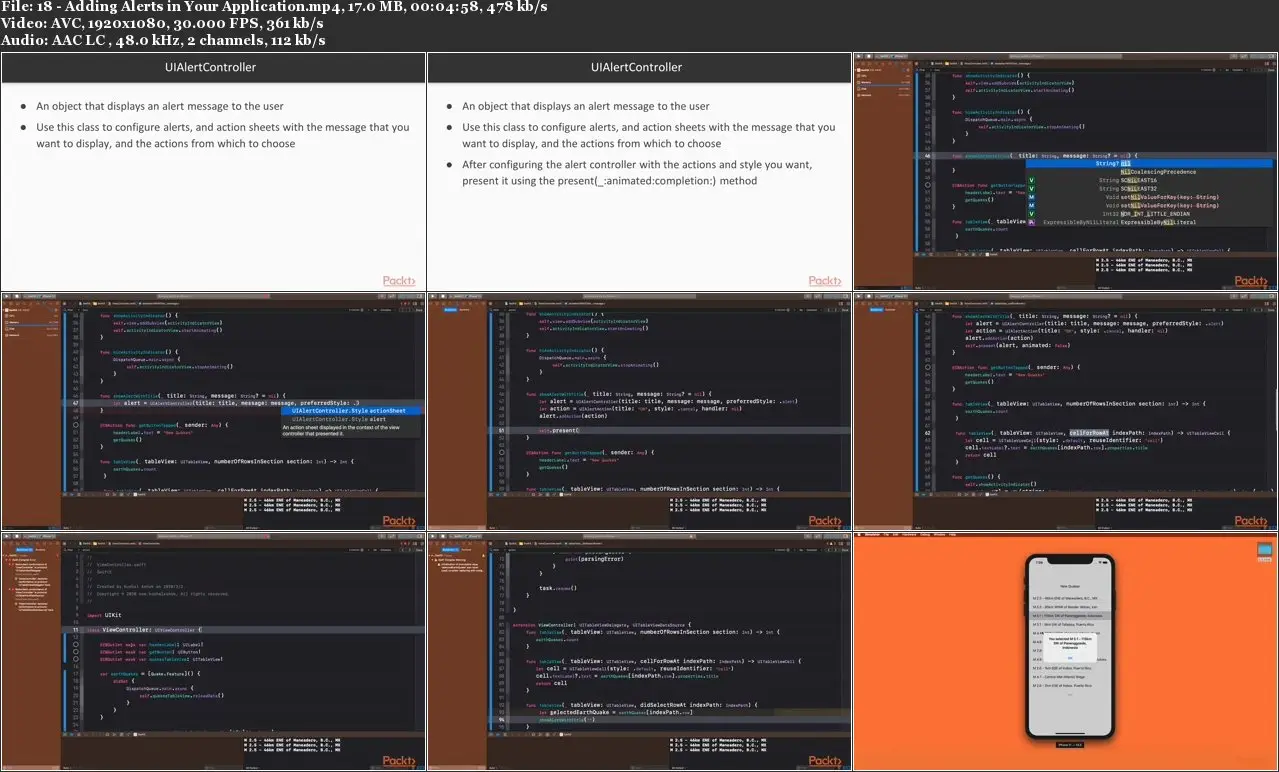
Task: Open the slide mentioning present(_:animated:completion:) method
Action: [x=640, y=172]
